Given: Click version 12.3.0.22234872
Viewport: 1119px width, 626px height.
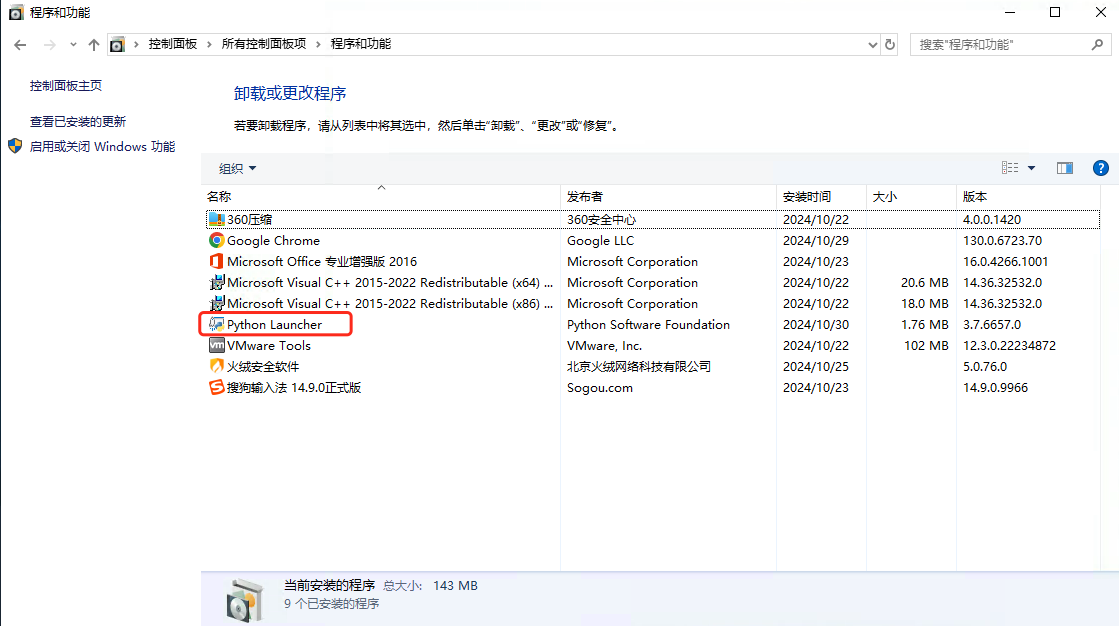Looking at the screenshot, I should click(1009, 345).
